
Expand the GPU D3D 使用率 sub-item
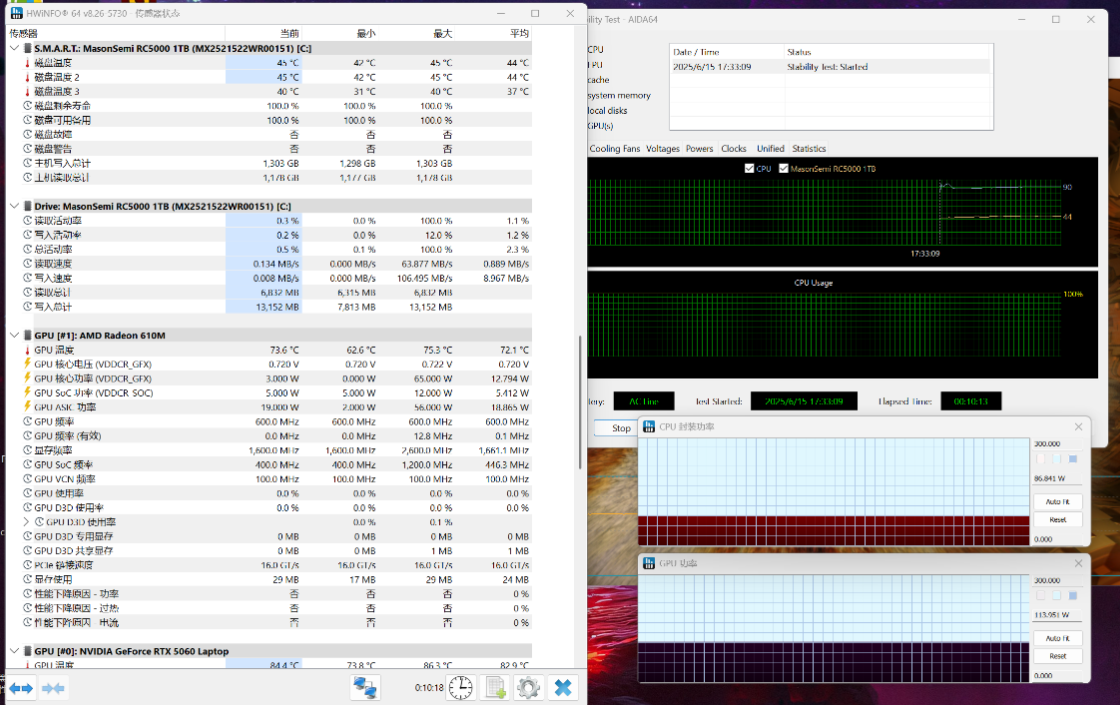27,522
